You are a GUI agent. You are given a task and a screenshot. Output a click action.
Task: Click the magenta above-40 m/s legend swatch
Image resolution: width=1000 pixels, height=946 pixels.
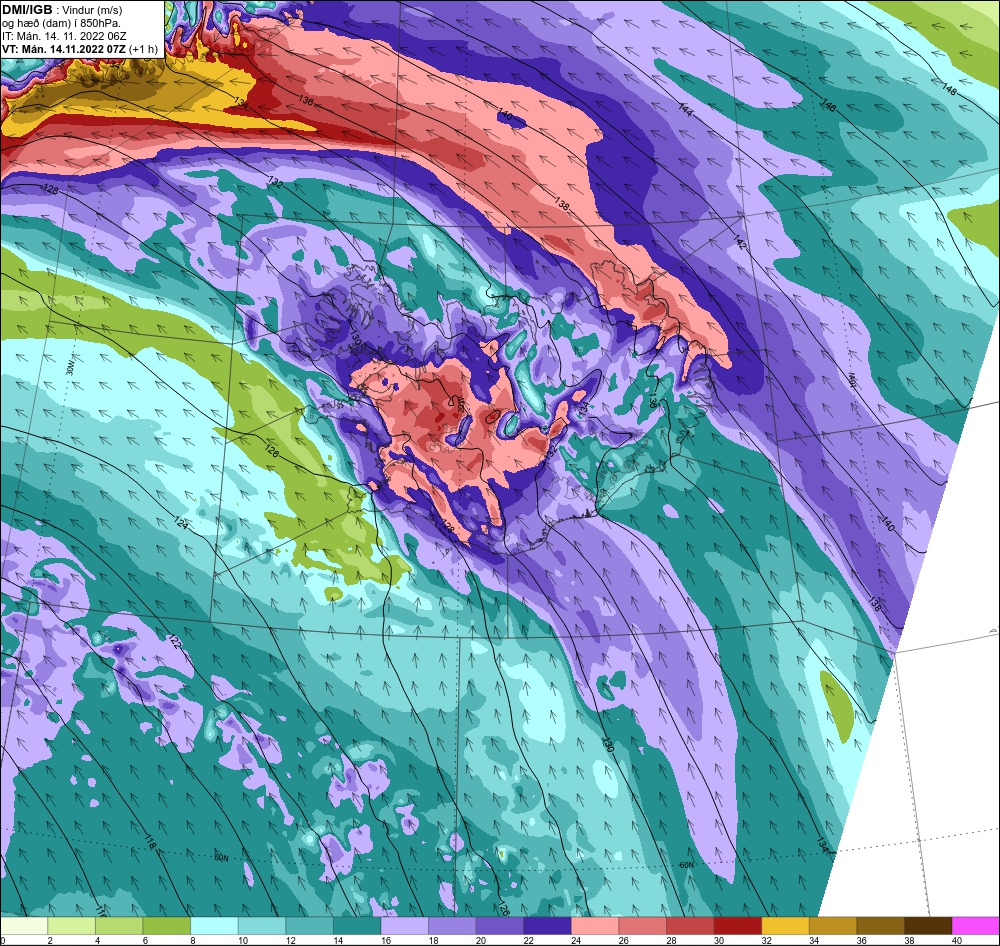[975, 926]
